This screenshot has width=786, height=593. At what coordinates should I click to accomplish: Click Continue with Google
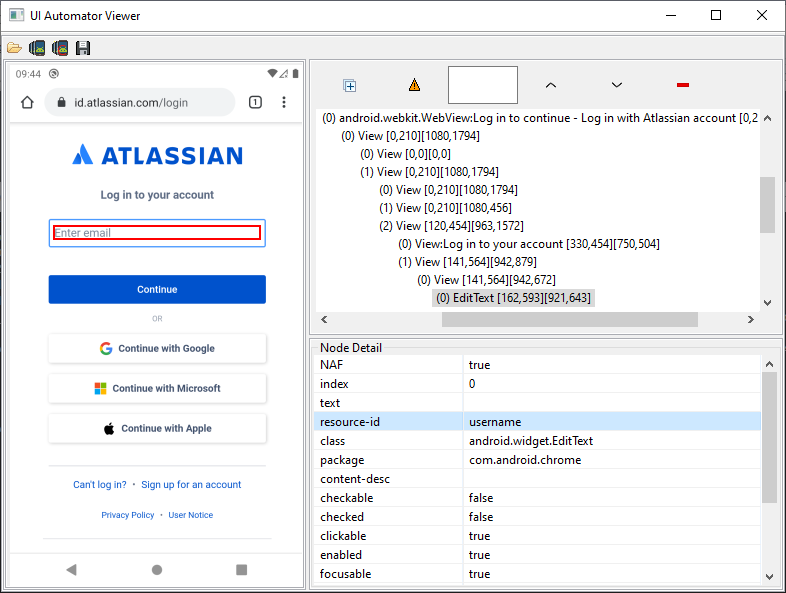pyautogui.click(x=157, y=348)
